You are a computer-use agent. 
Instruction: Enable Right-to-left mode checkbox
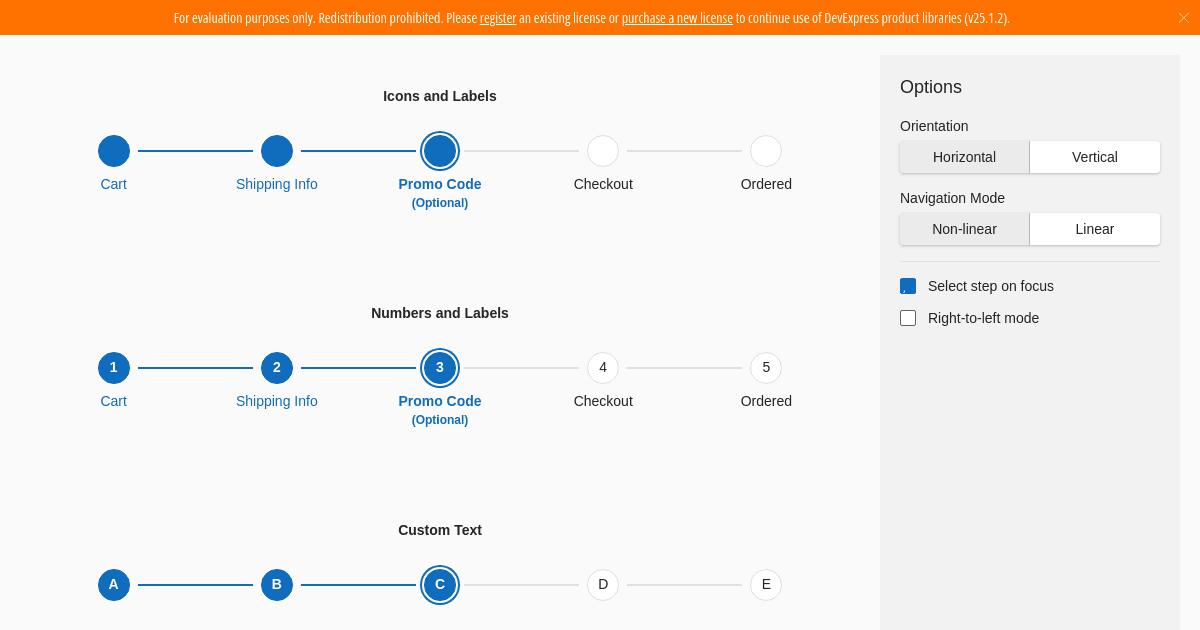[x=908, y=318]
